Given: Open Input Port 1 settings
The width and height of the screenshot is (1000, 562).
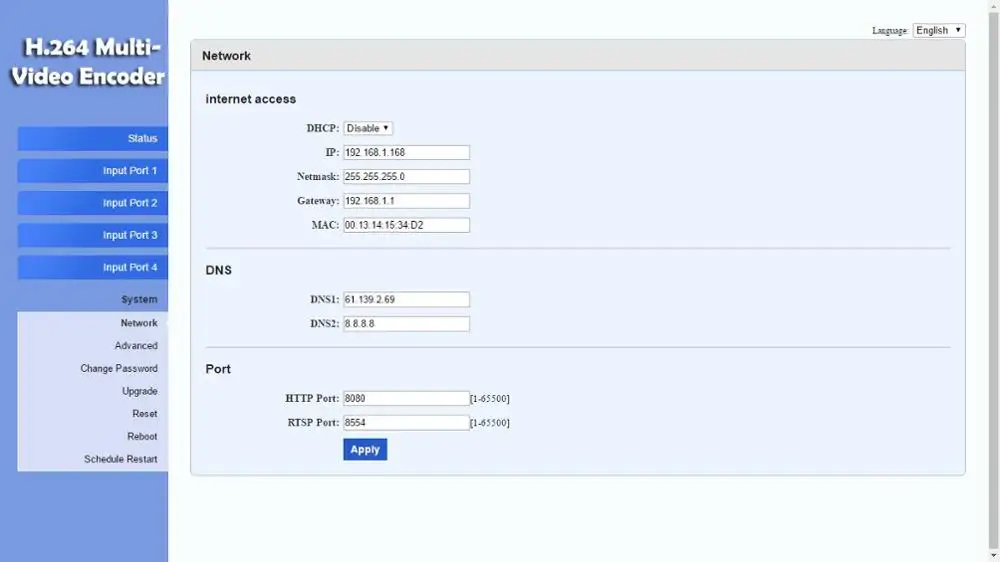Looking at the screenshot, I should (92, 171).
